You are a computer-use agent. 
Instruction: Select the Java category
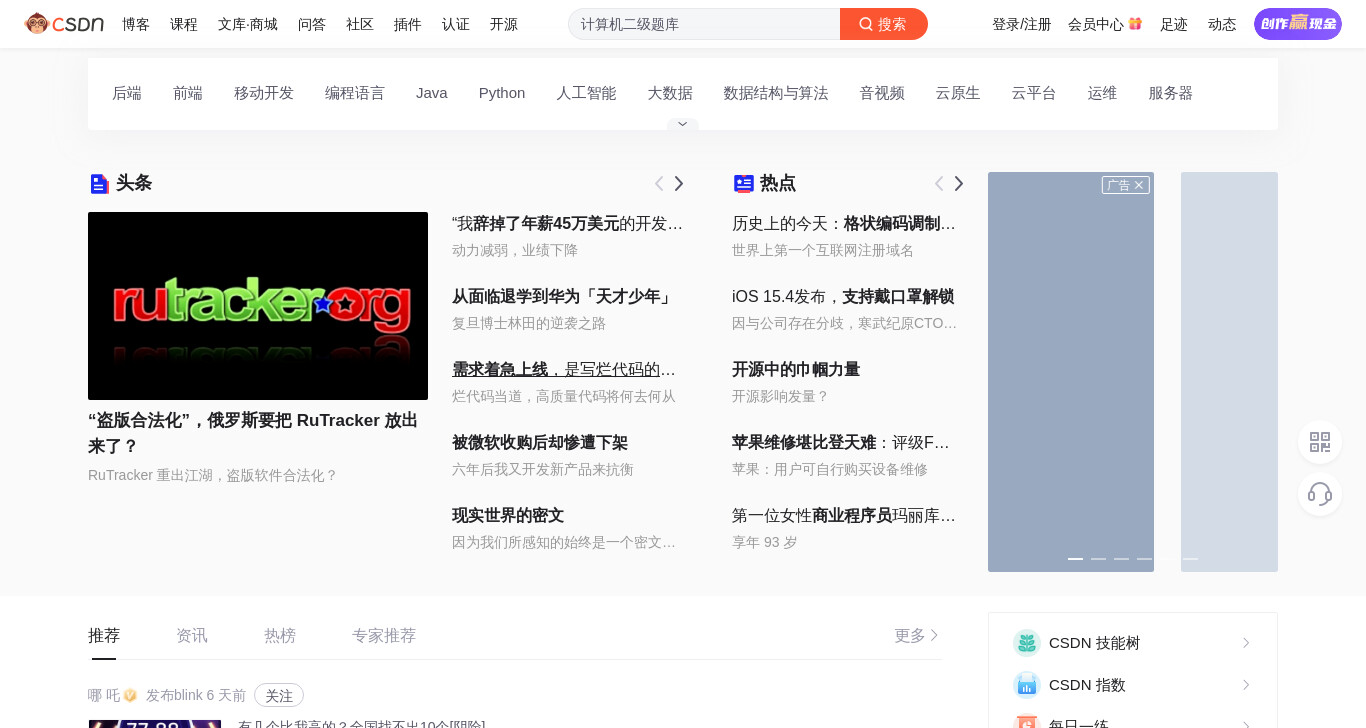click(x=432, y=93)
